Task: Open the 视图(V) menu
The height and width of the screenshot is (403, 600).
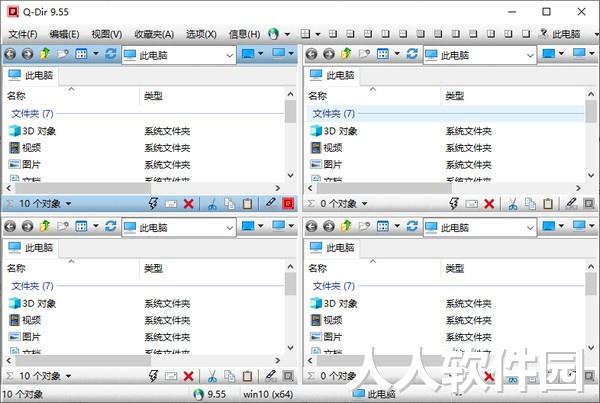Action: 107,34
